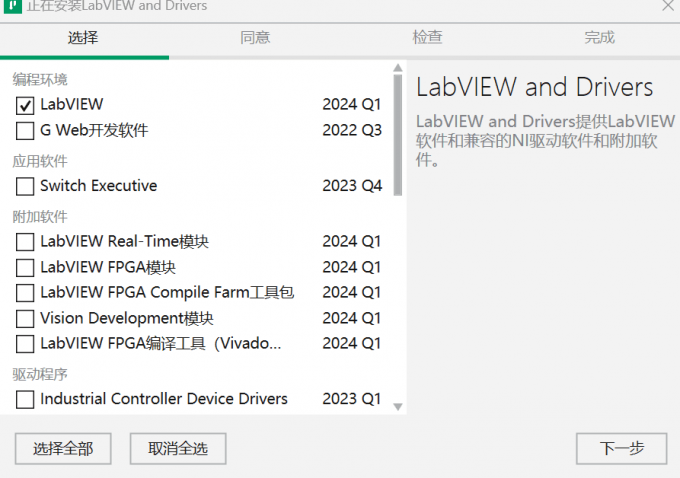This screenshot has width=680, height=478.
Task: Select the LabVIEW FPGA模块 checkbox
Action: coord(25,268)
